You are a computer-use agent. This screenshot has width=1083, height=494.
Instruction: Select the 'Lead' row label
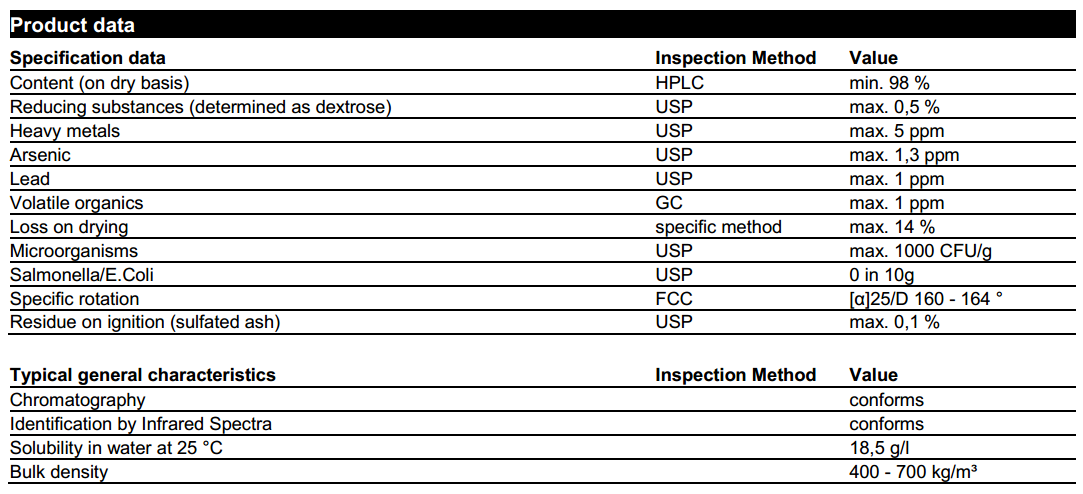click(29, 179)
